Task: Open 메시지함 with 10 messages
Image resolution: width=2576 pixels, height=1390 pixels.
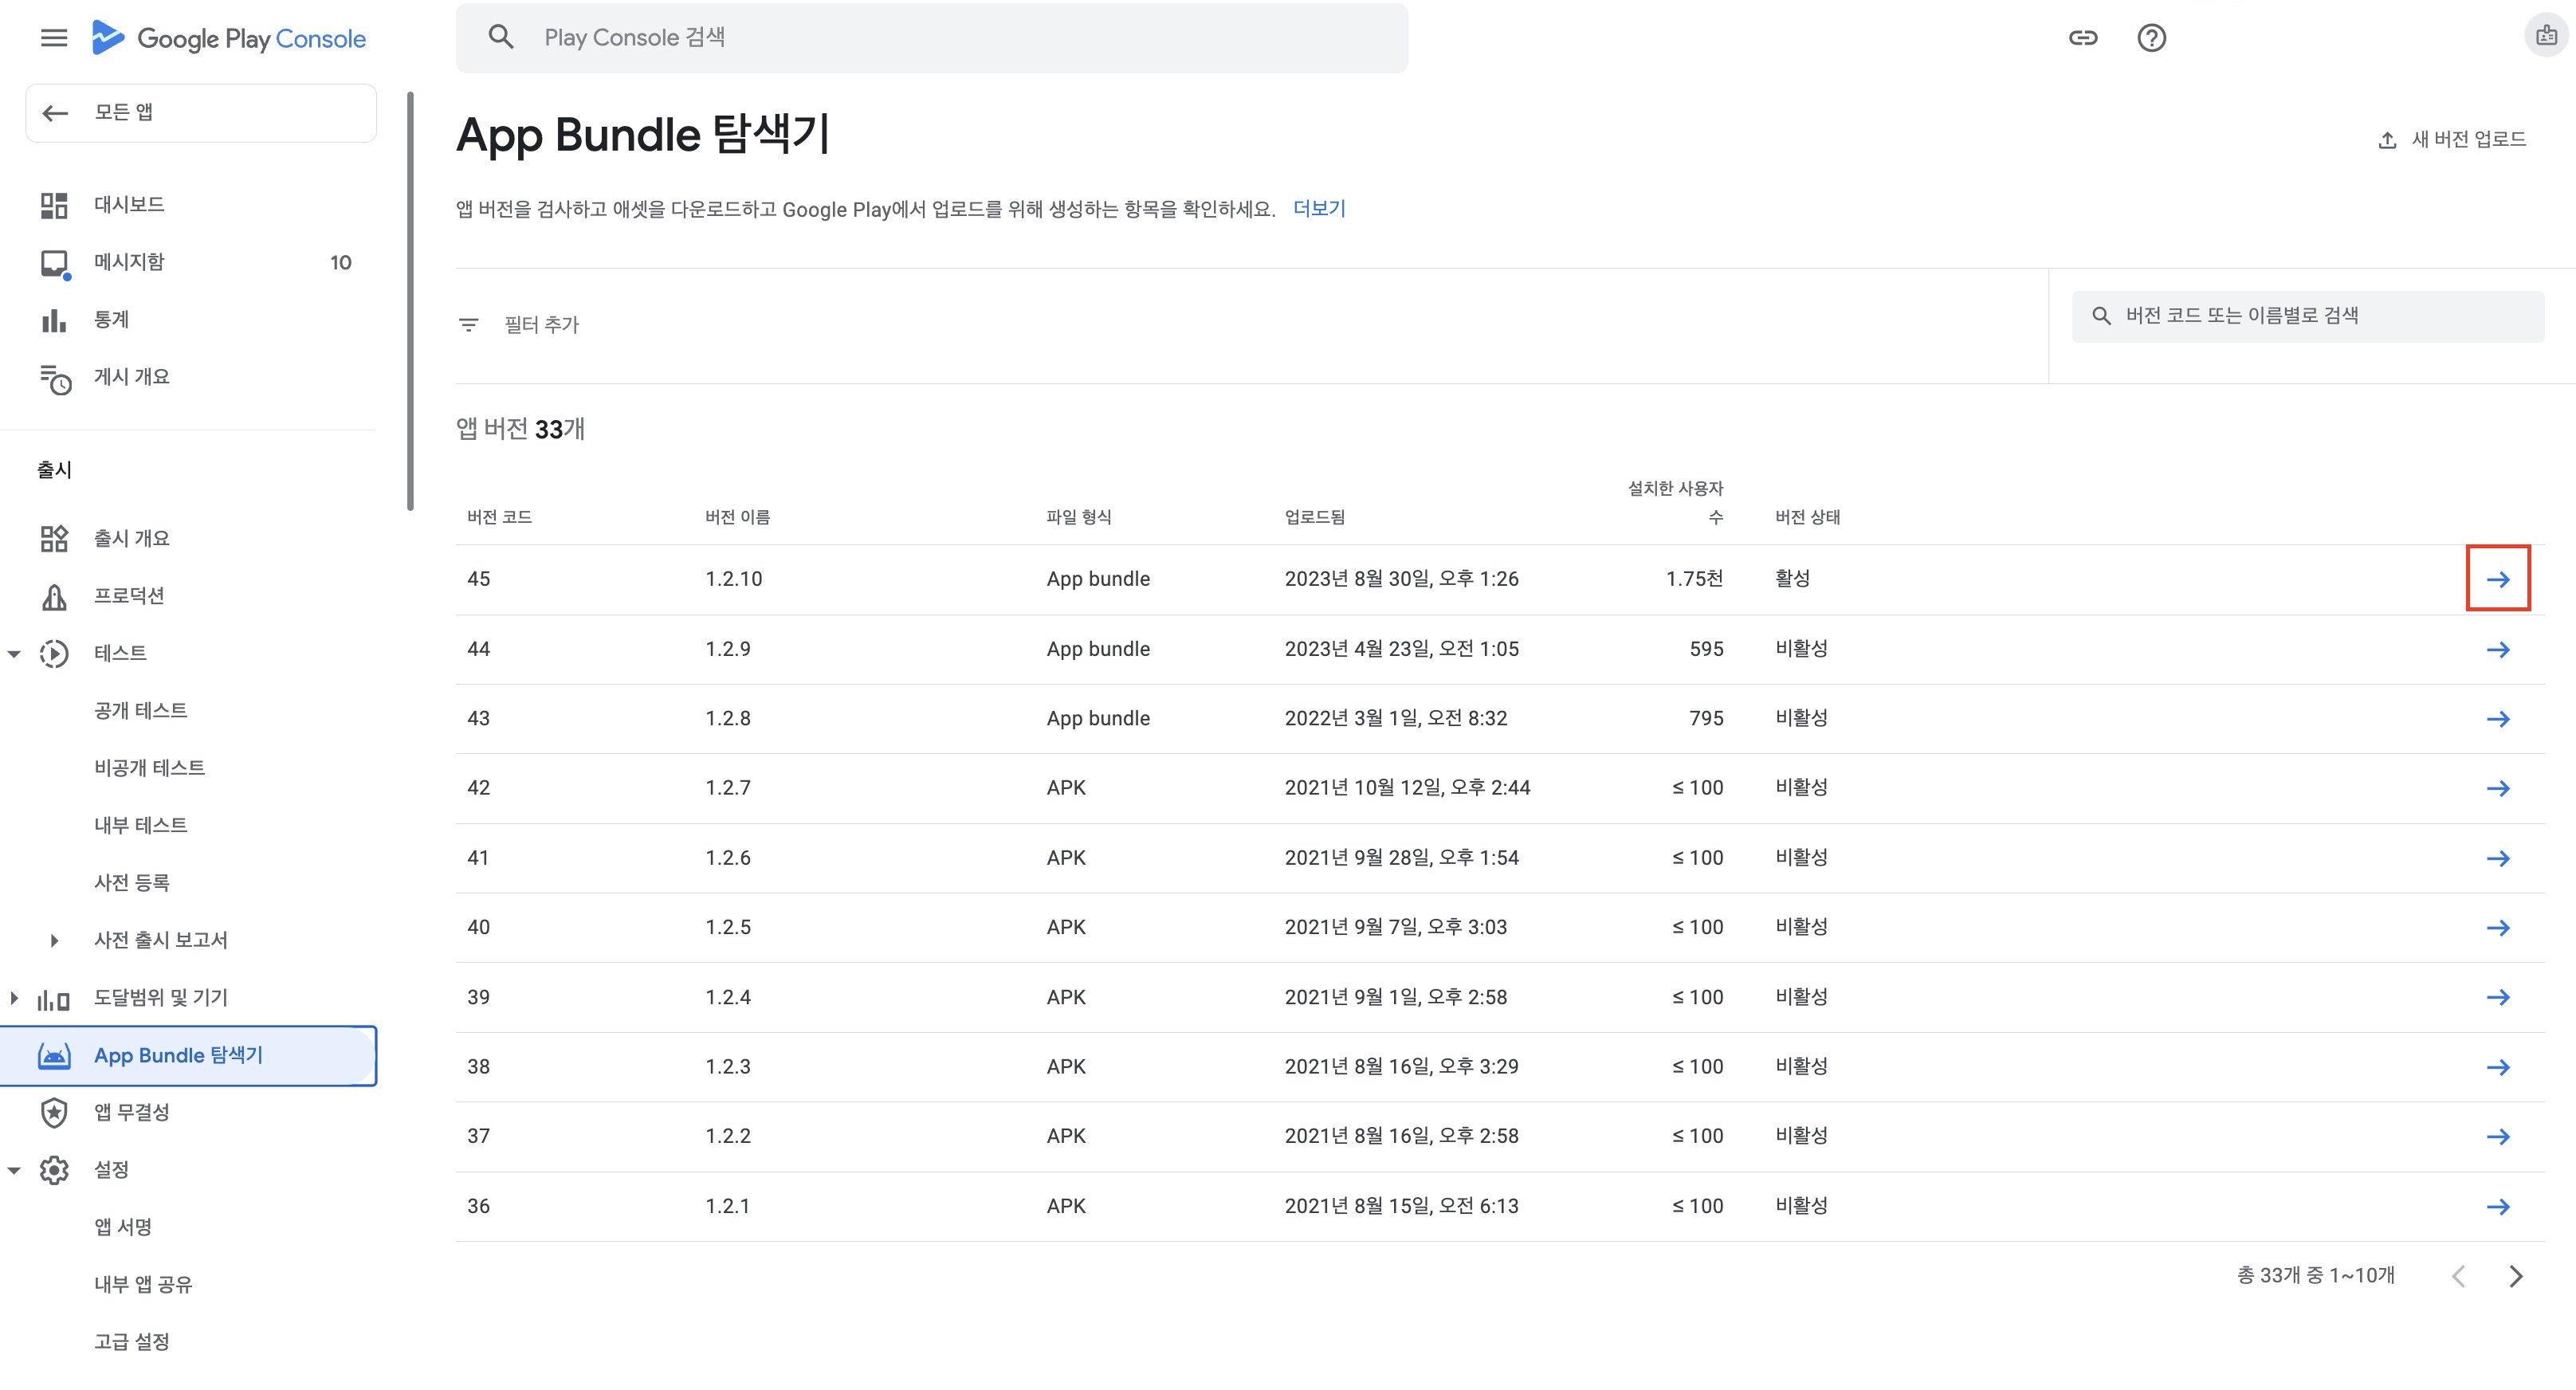Action: click(129, 262)
